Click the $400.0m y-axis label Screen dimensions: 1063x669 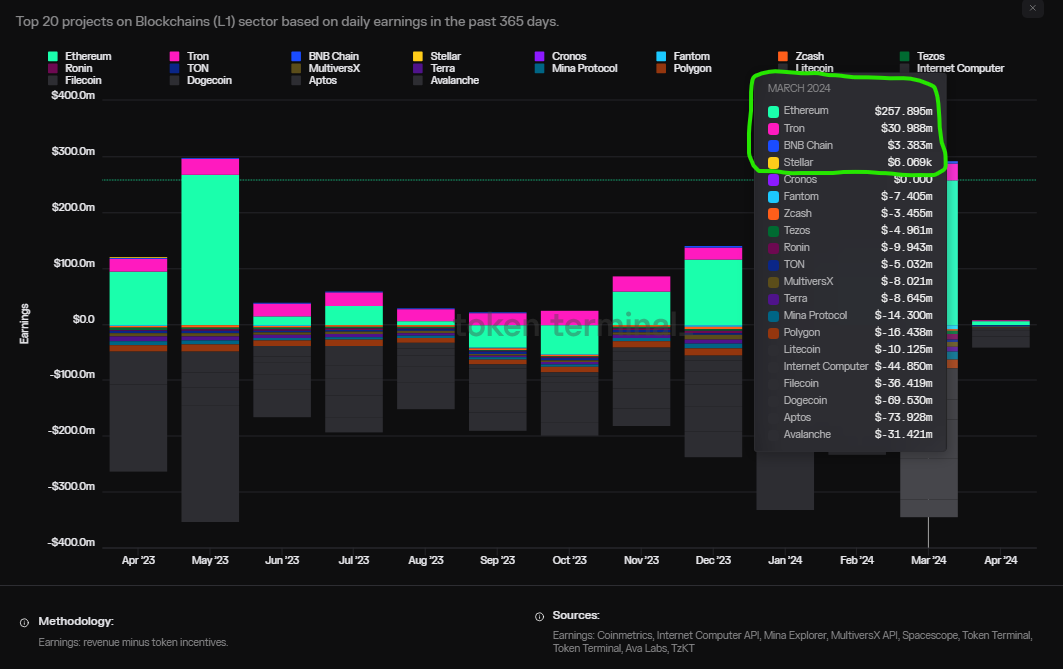(x=73, y=96)
